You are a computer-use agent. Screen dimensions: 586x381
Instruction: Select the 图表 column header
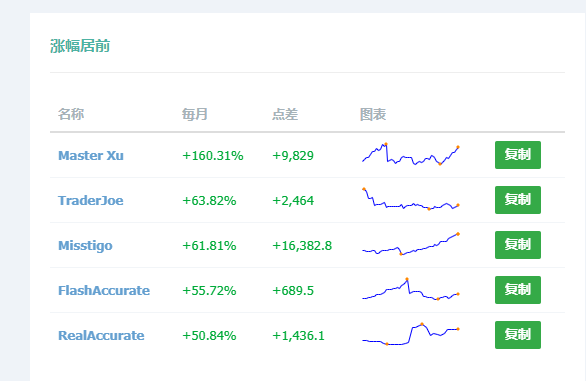point(373,114)
